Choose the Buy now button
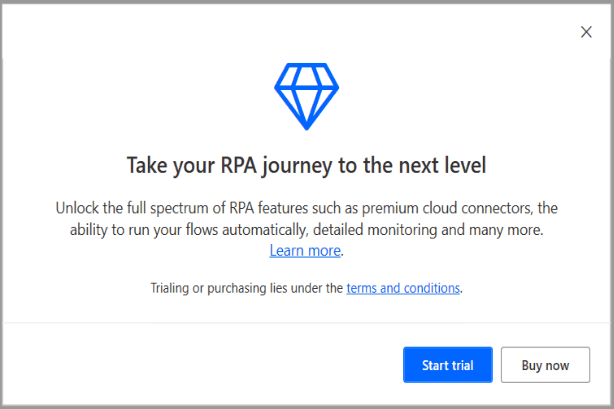The height and width of the screenshot is (409, 614). [x=545, y=365]
